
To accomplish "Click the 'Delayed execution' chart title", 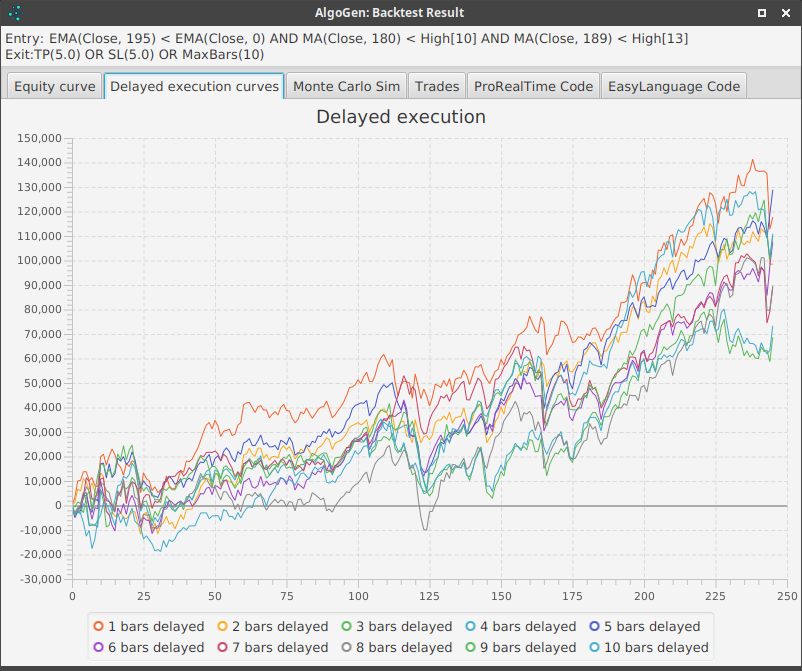I will tap(401, 117).
